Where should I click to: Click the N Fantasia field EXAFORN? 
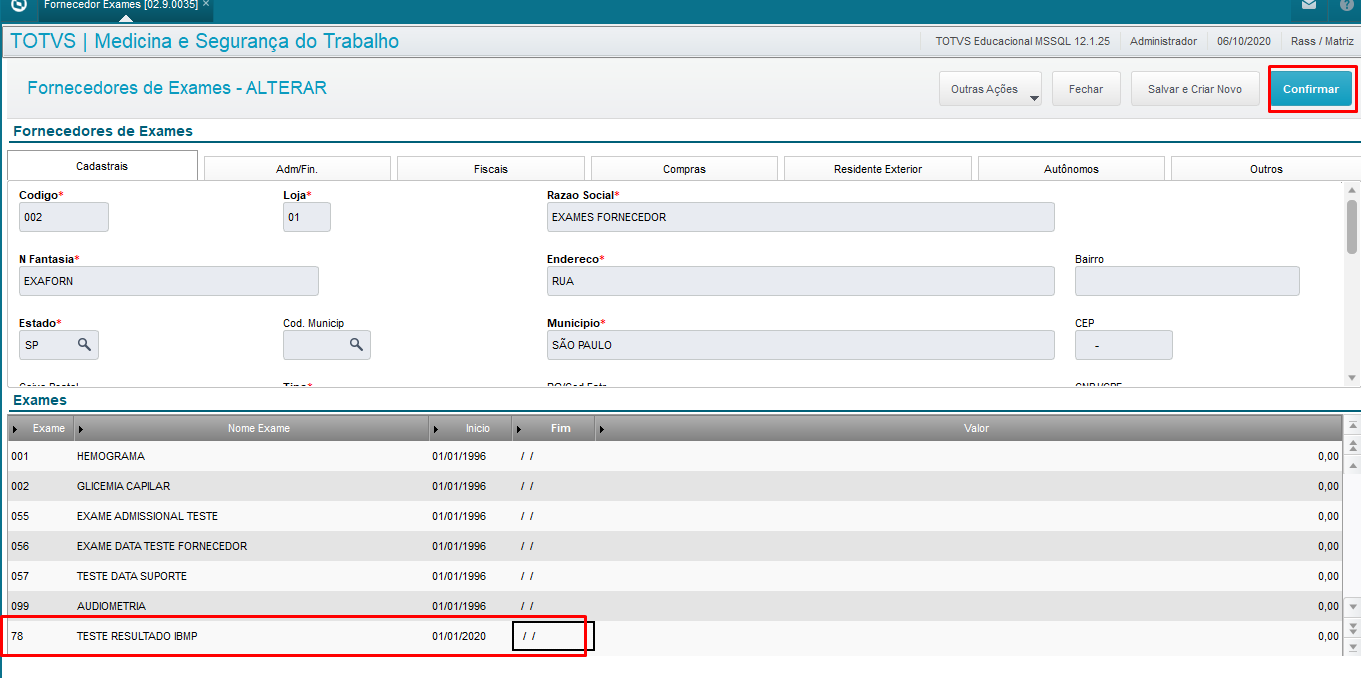pyautogui.click(x=169, y=281)
